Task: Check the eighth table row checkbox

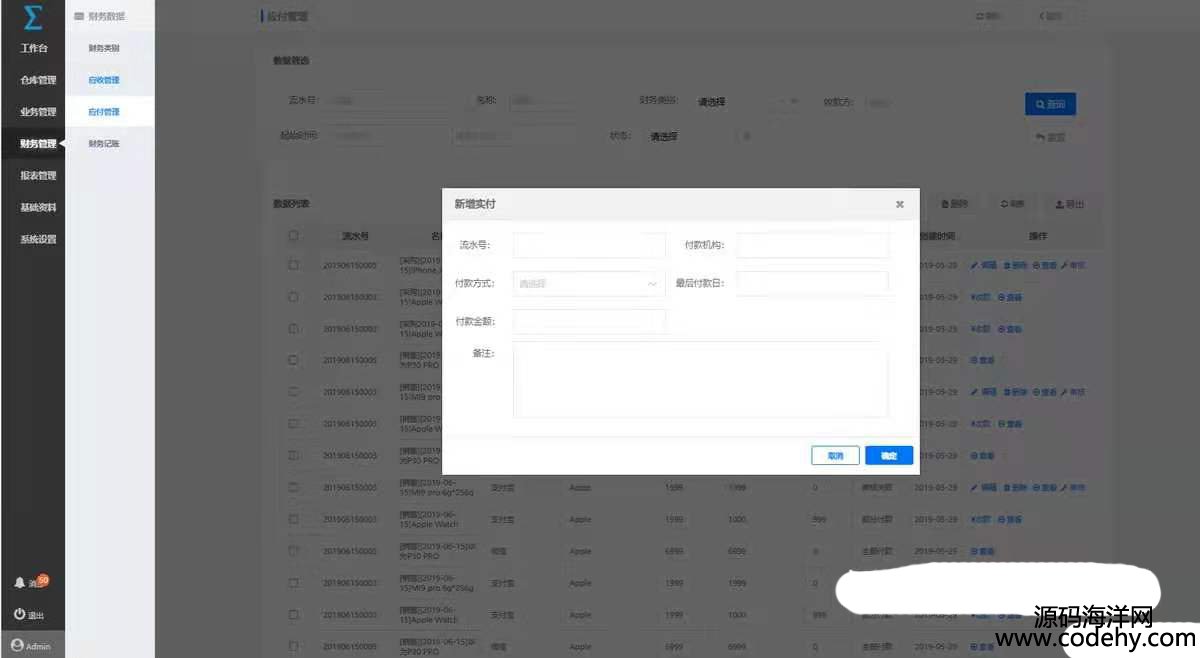Action: coord(293,487)
